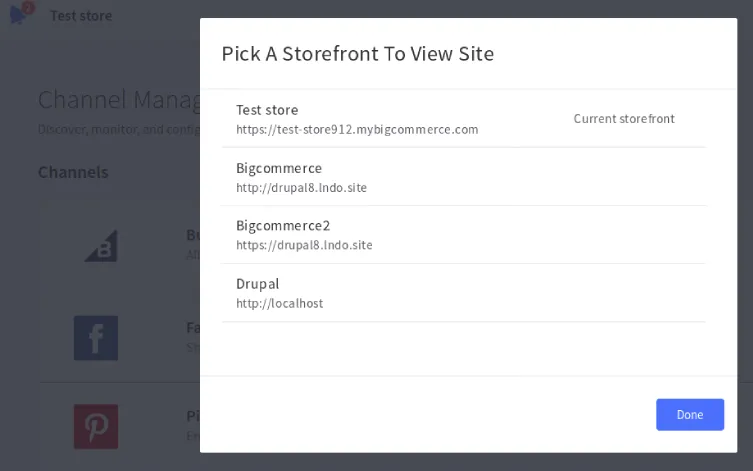Click the Current storefront label

(x=624, y=119)
